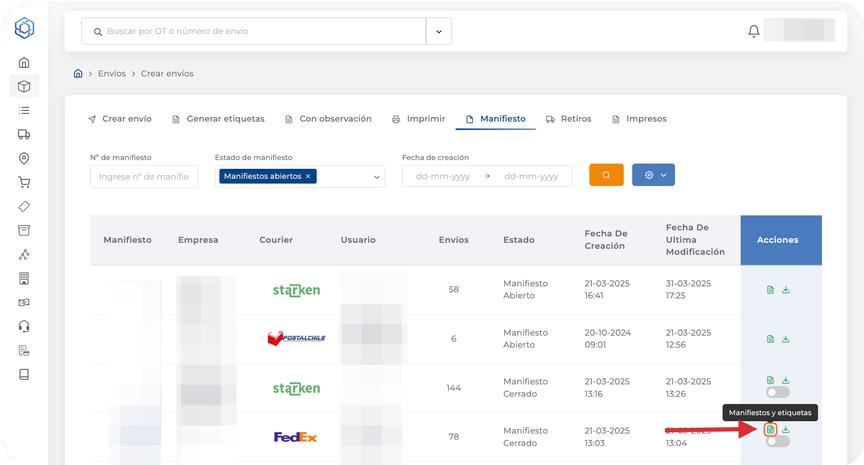Switch to the Retiros tab

pos(568,118)
